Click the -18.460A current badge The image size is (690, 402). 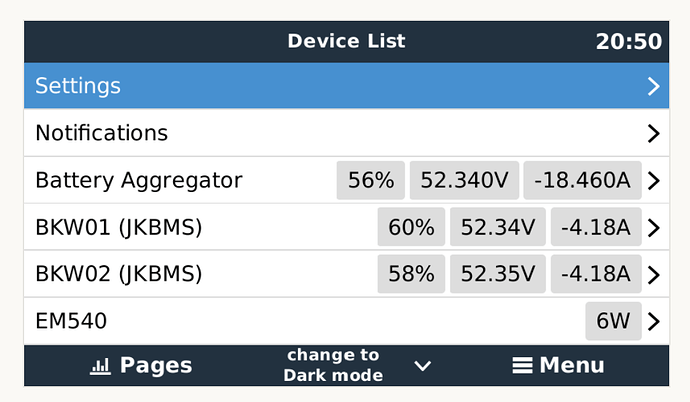[582, 180]
